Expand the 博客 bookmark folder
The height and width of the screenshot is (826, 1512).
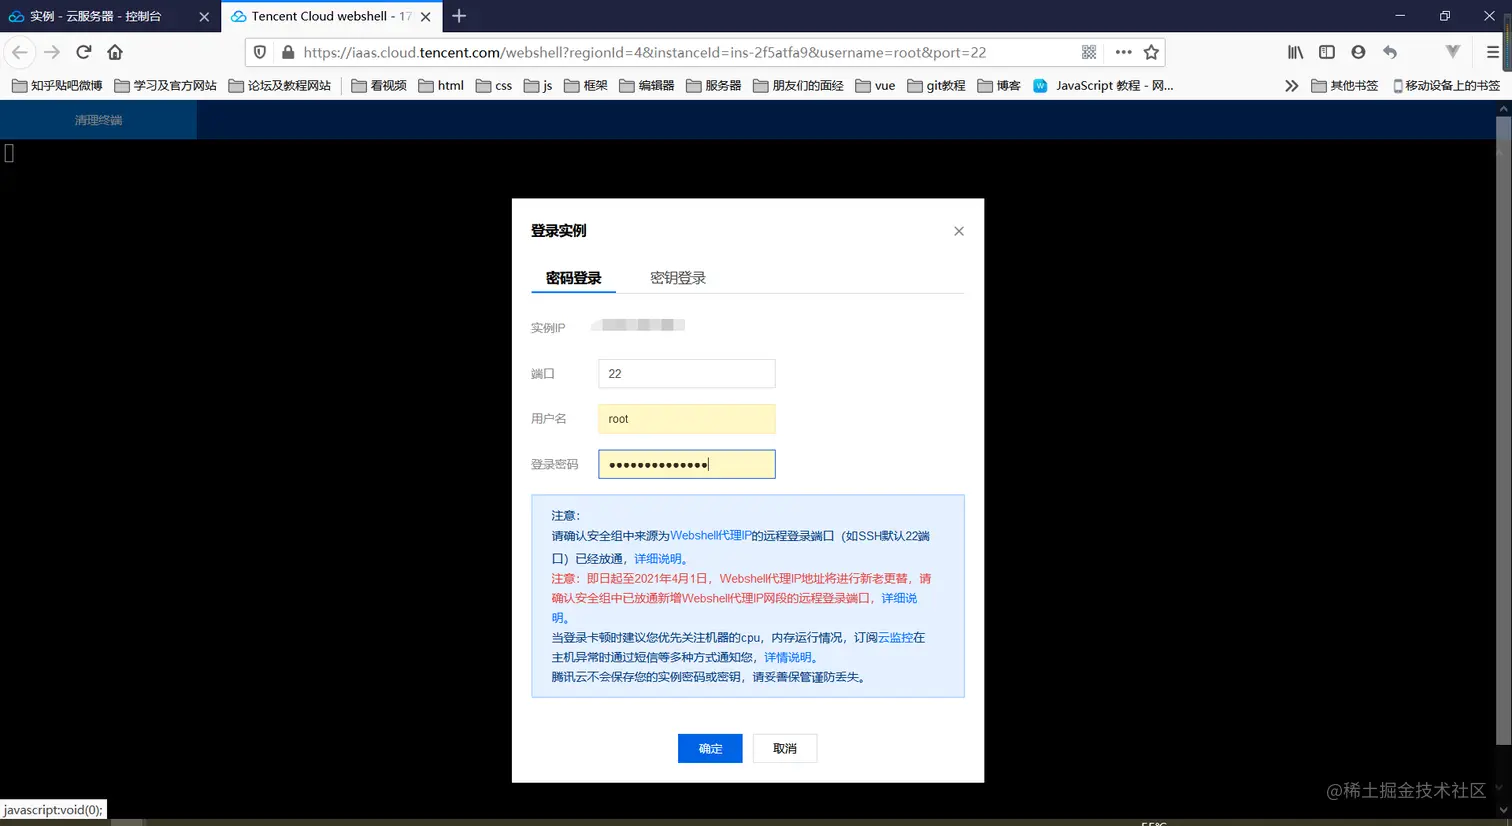coord(999,86)
